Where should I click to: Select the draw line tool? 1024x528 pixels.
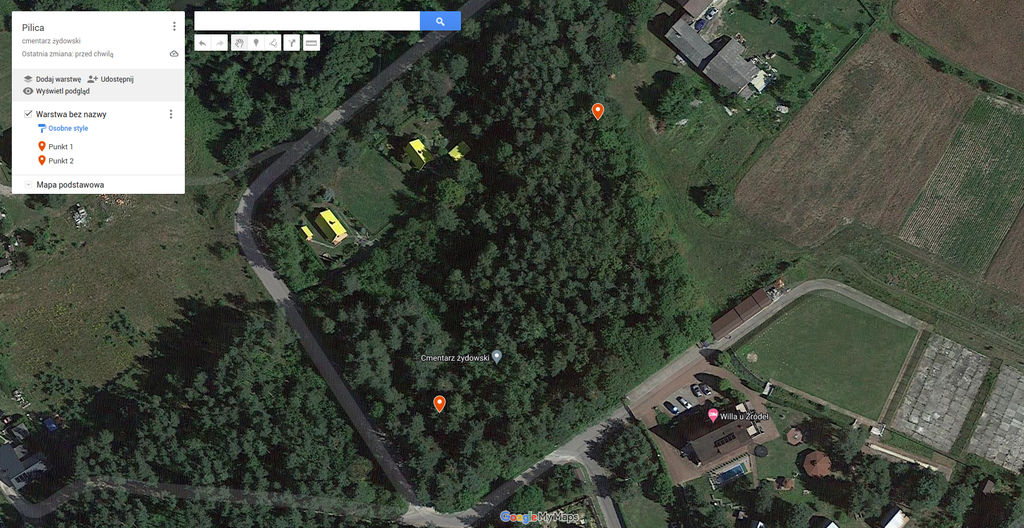(x=273, y=43)
